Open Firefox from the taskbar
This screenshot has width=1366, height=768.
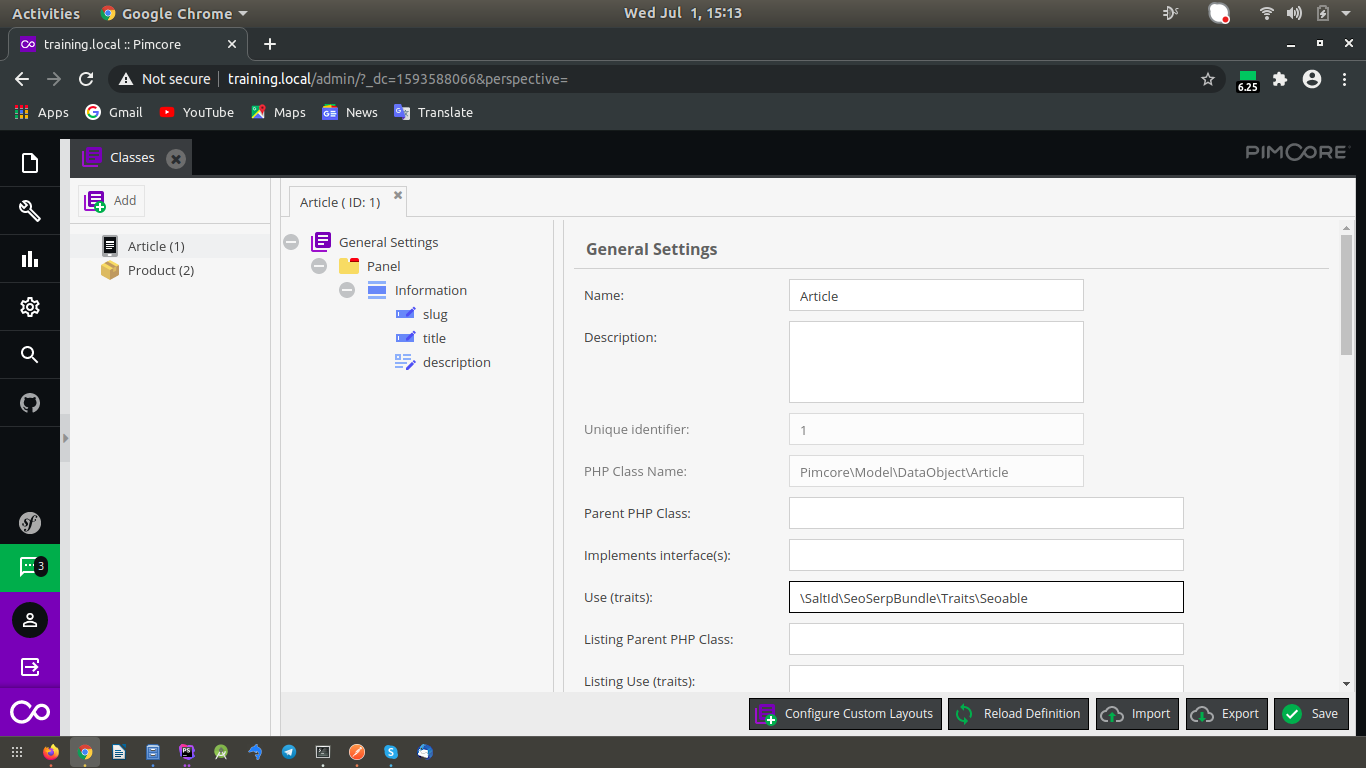point(51,752)
